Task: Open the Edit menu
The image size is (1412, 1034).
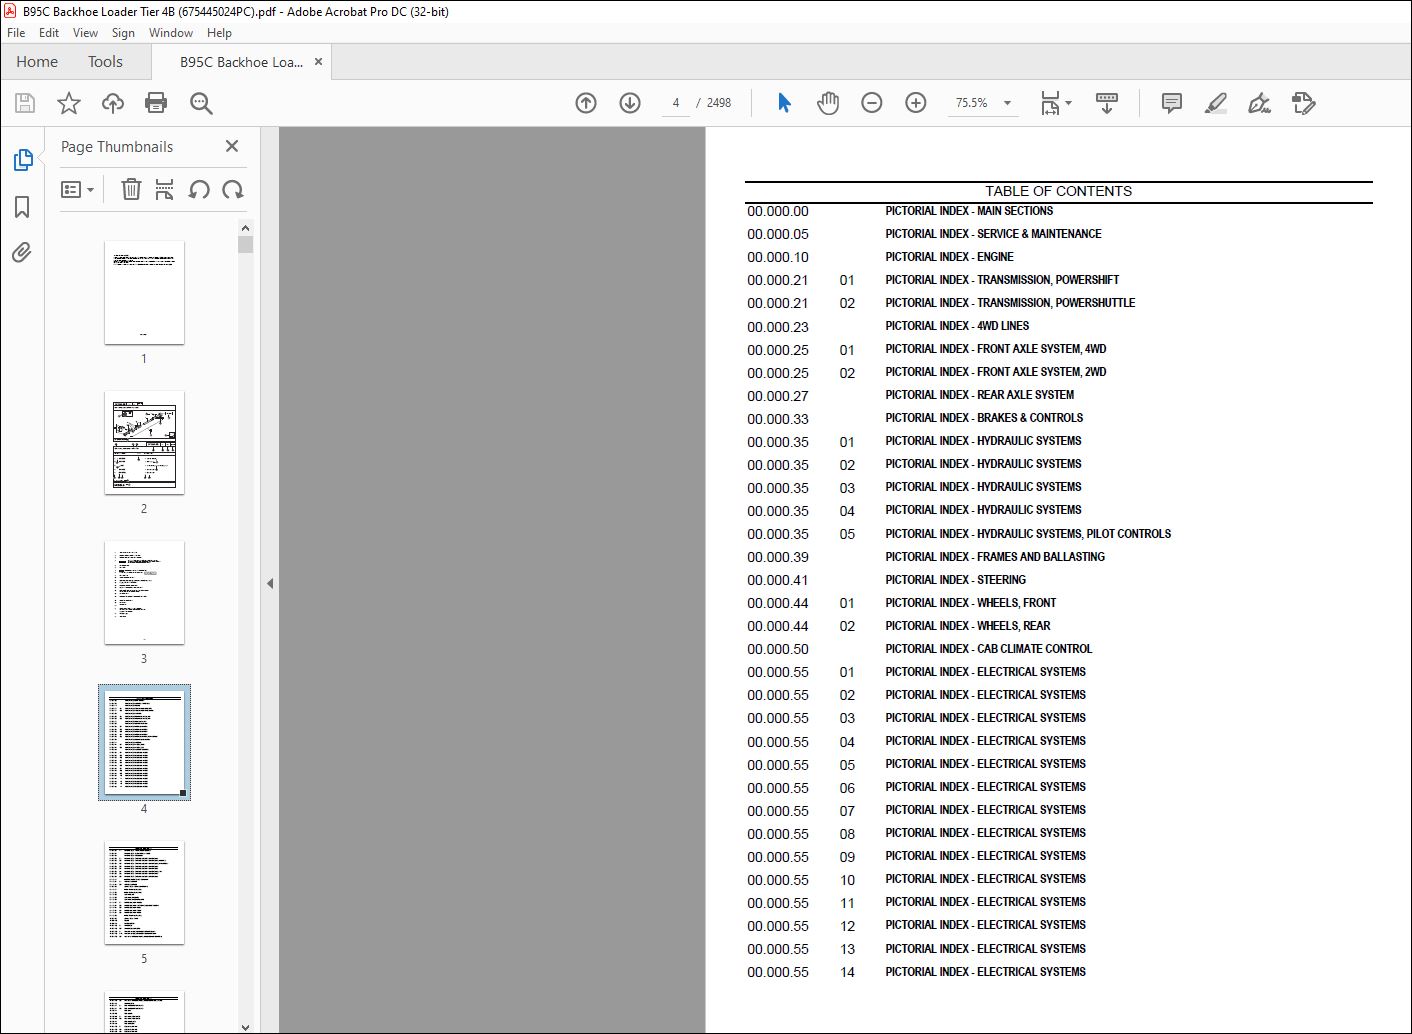Action: [49, 33]
